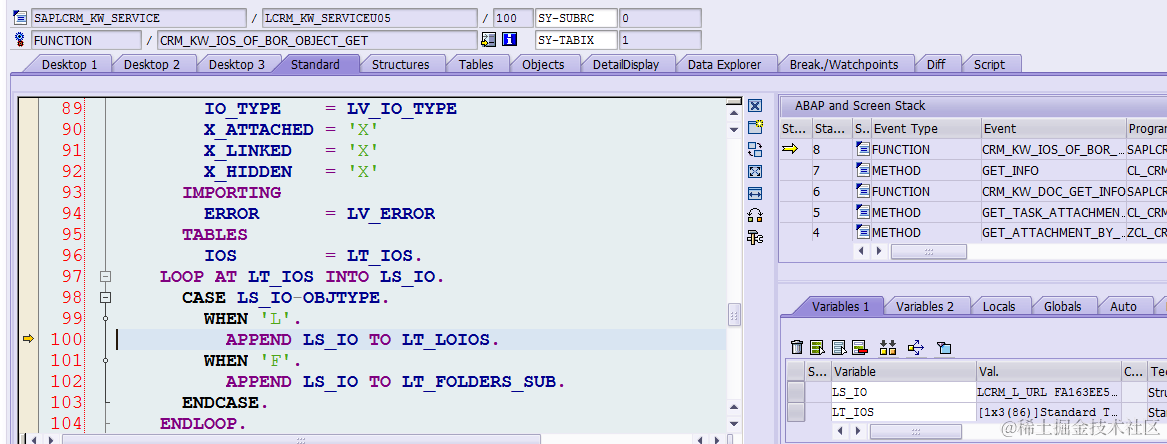Image resolution: width=1167 pixels, height=444 pixels.
Task: Click the blue arrows node icon in Variables
Action: click(x=916, y=347)
